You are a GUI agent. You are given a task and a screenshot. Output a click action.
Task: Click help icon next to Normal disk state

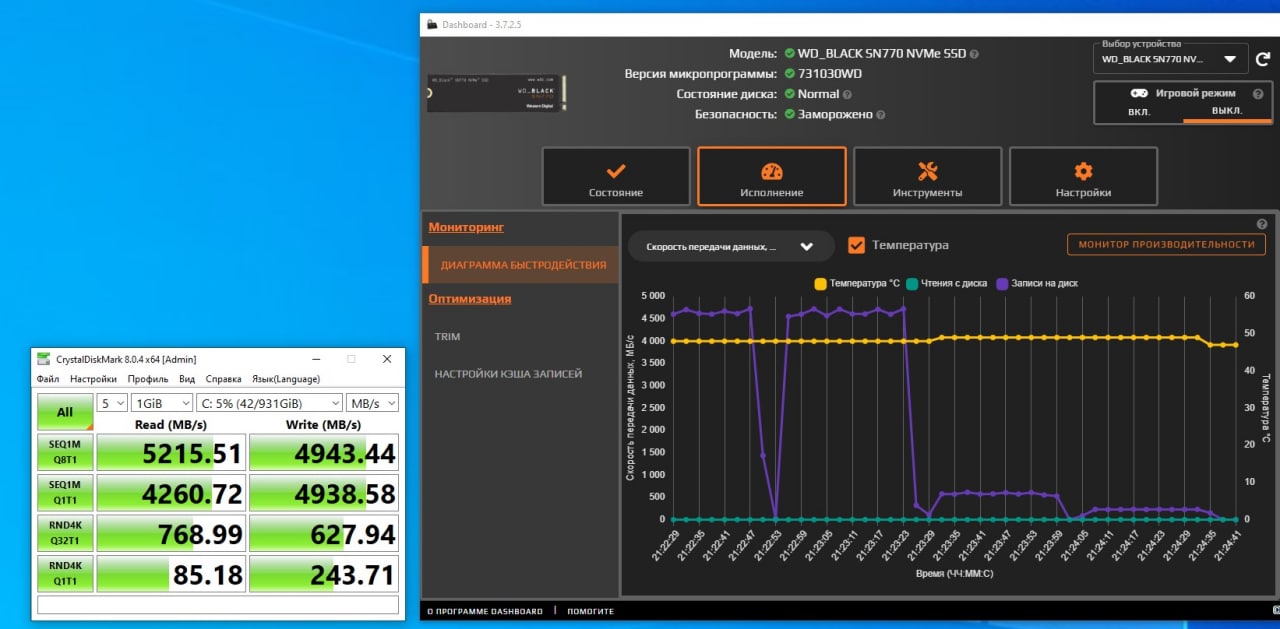click(847, 94)
